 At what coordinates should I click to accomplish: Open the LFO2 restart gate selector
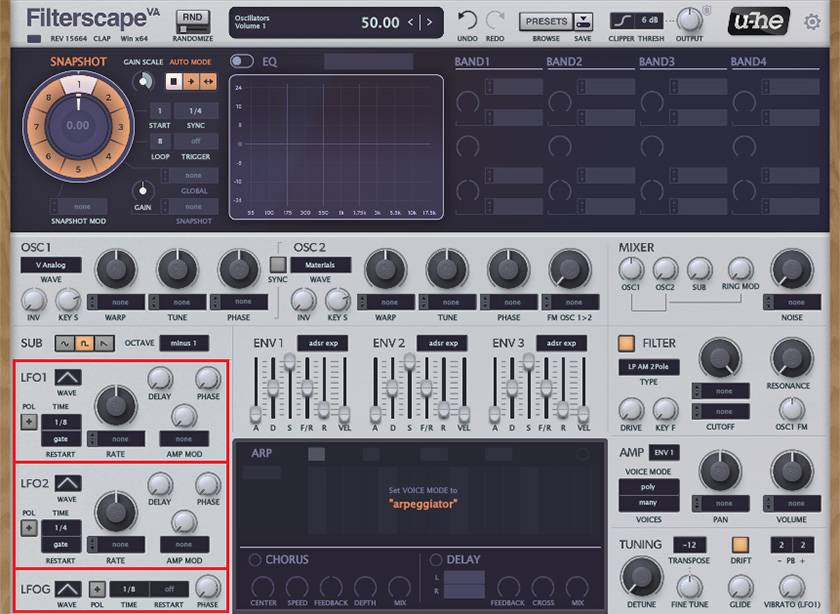[x=61, y=544]
